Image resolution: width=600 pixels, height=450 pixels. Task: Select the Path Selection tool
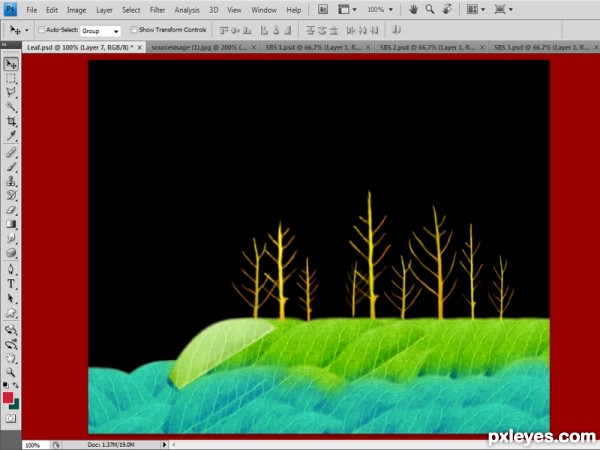(11, 298)
